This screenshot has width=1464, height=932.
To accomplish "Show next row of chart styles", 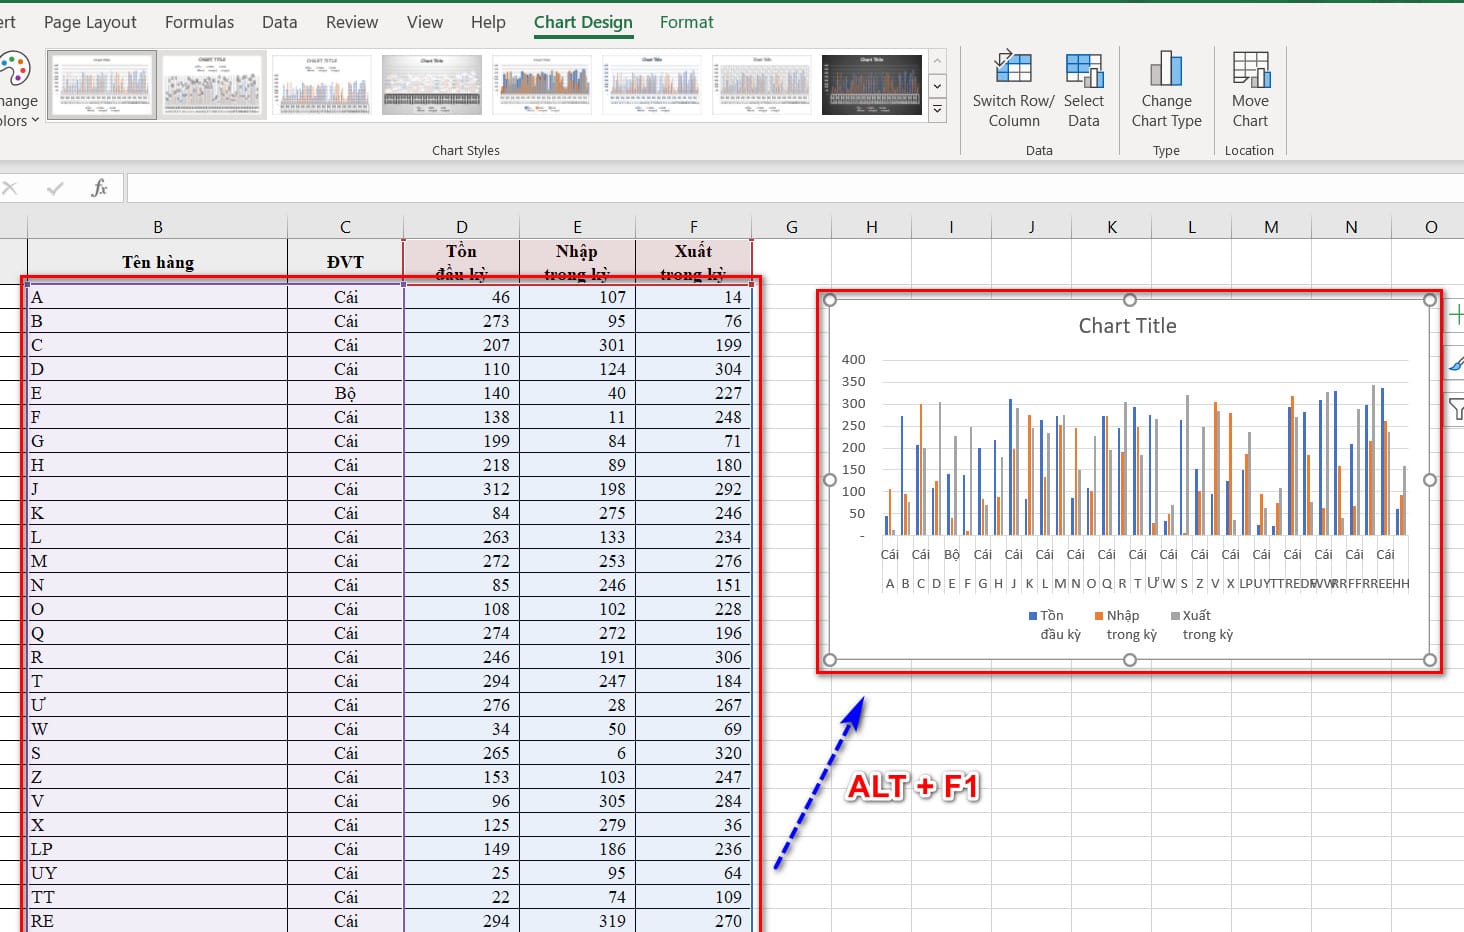I will tap(937, 86).
